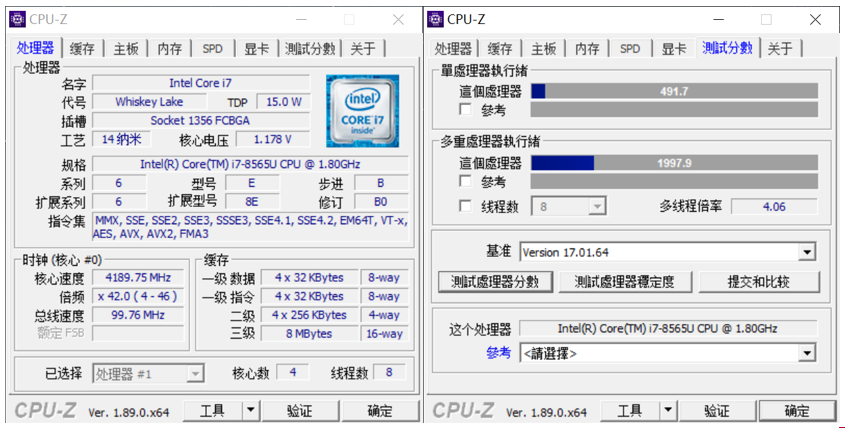This screenshot has height=431, width=845.
Task: Switch to 缓存 tab in right window
Action: click(x=500, y=49)
